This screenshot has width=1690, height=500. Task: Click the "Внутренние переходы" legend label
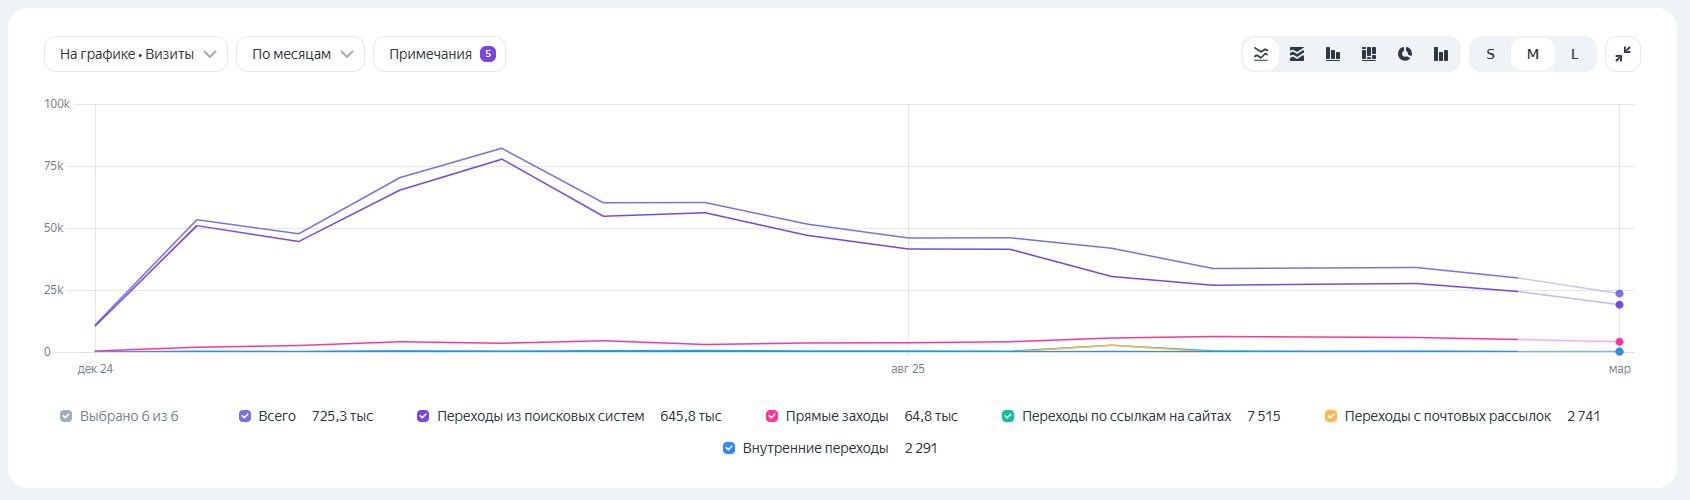coord(815,448)
